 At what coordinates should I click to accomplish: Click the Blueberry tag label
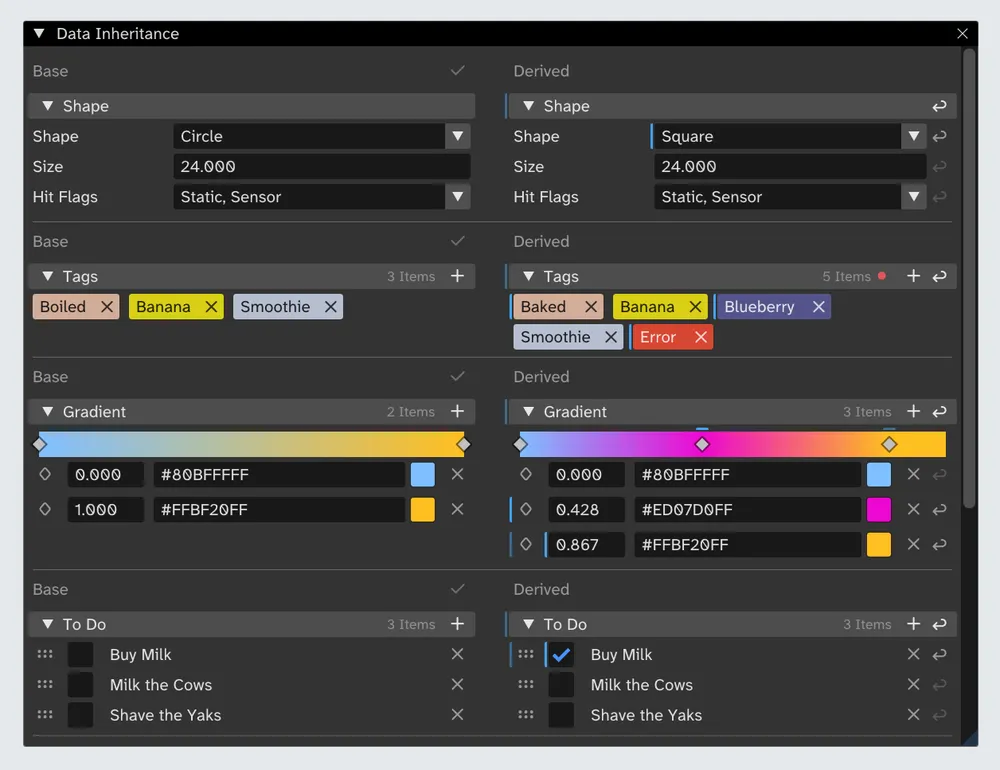(x=759, y=307)
